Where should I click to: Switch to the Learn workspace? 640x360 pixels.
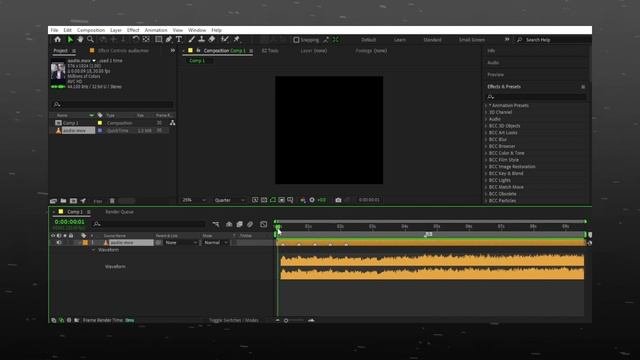400,40
